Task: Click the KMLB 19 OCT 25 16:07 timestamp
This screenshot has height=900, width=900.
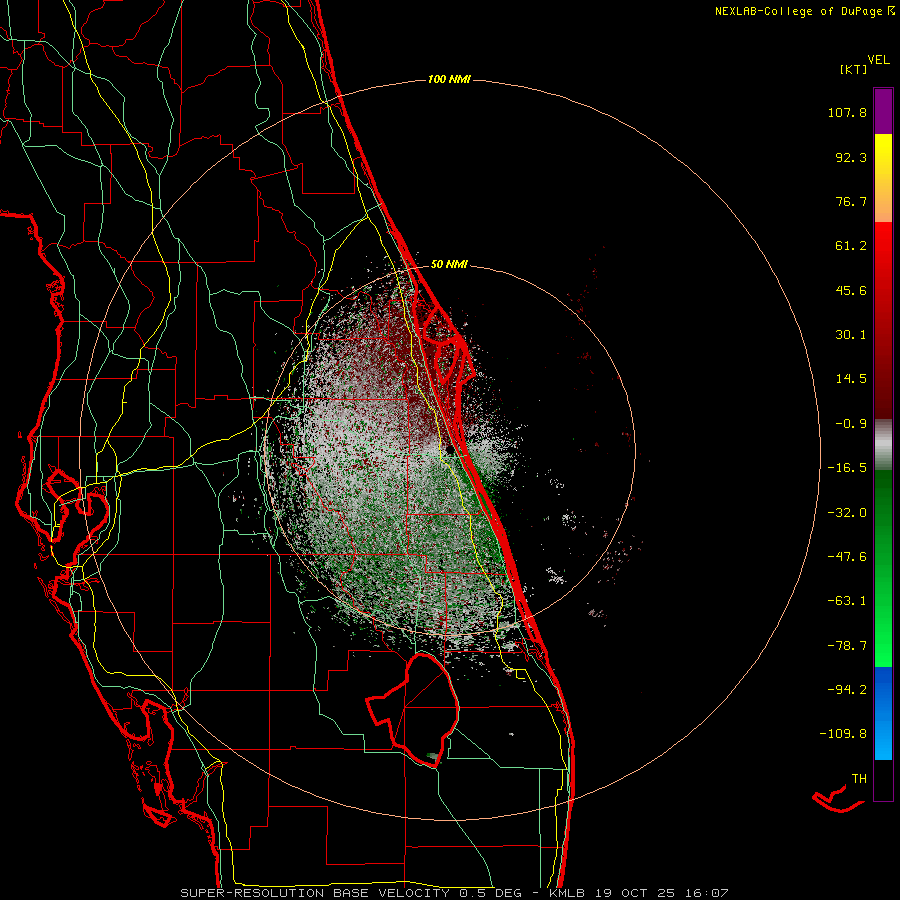Action: (x=639, y=893)
